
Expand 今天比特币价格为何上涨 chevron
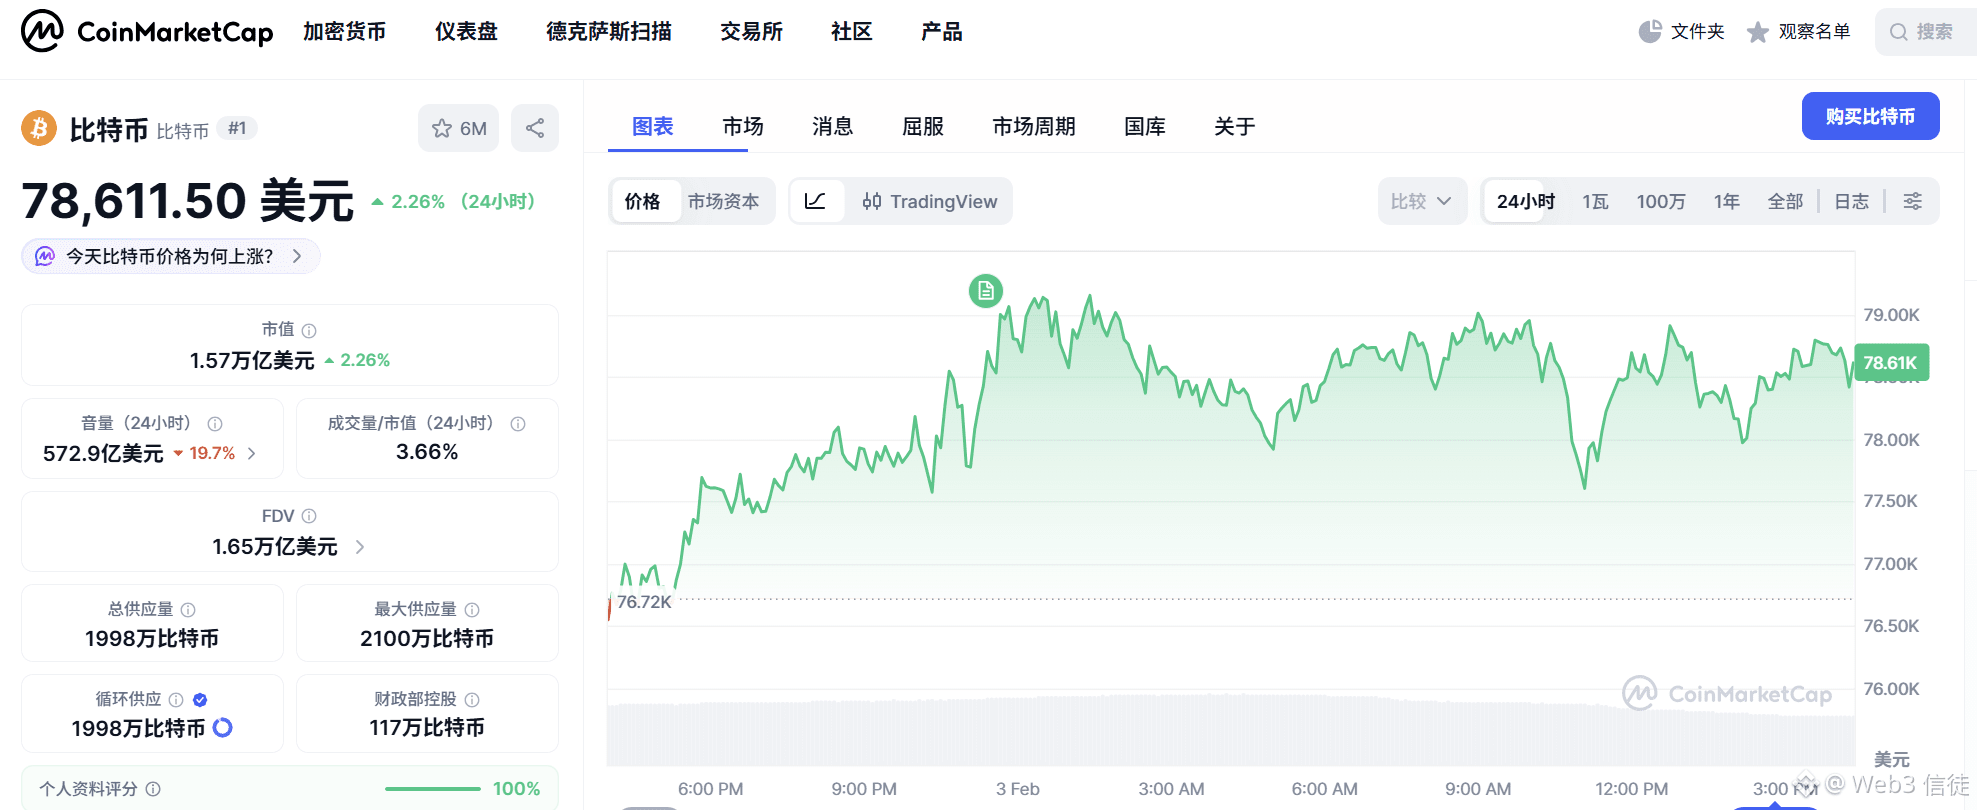tap(297, 256)
